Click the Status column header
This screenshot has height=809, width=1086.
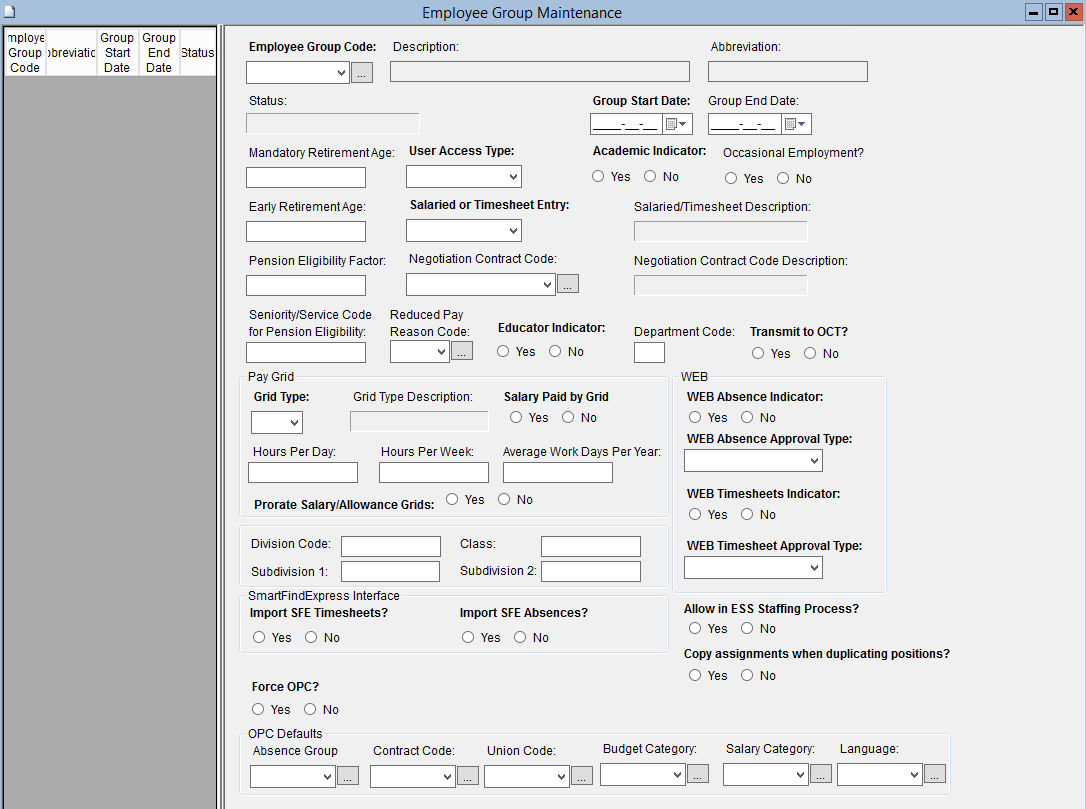(197, 53)
